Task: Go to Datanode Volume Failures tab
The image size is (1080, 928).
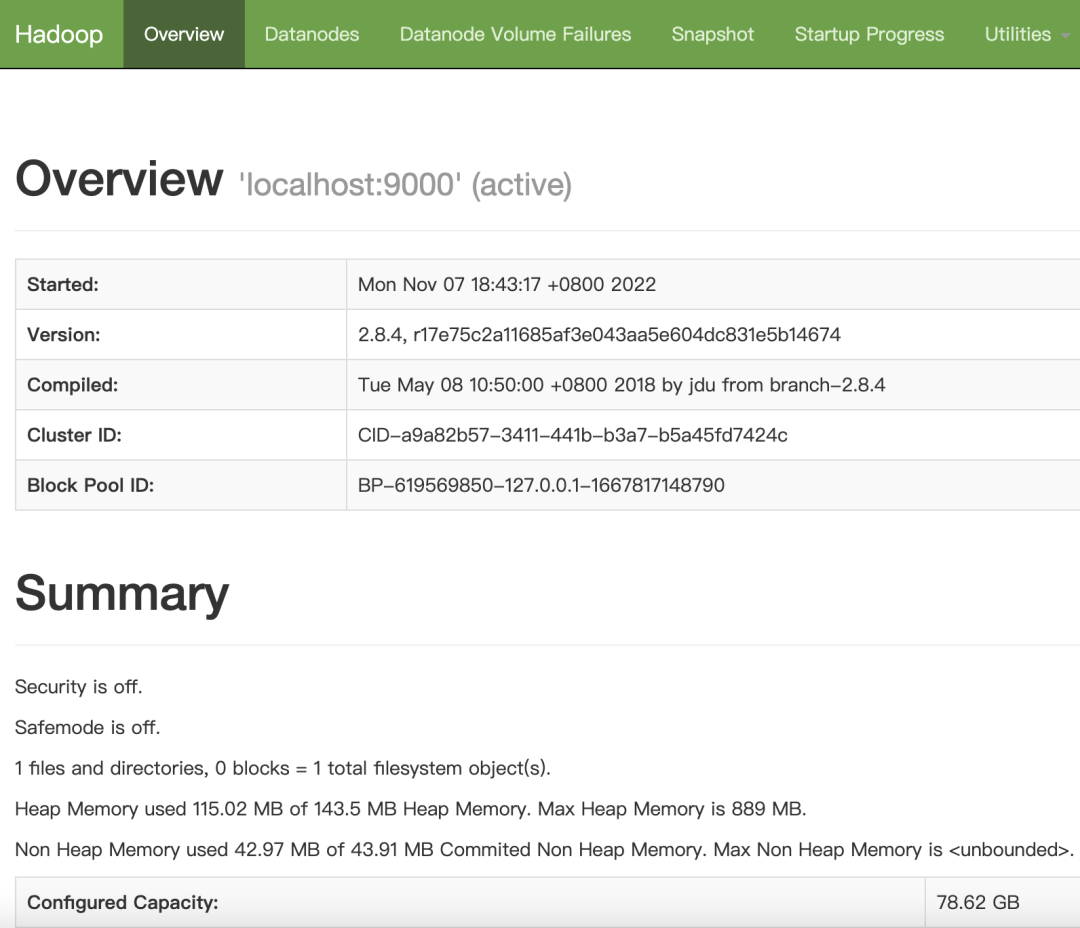Action: click(x=515, y=34)
